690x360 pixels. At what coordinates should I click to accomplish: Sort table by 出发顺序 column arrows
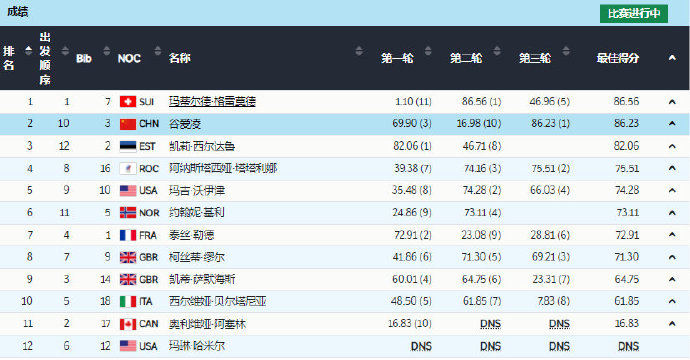point(65,51)
